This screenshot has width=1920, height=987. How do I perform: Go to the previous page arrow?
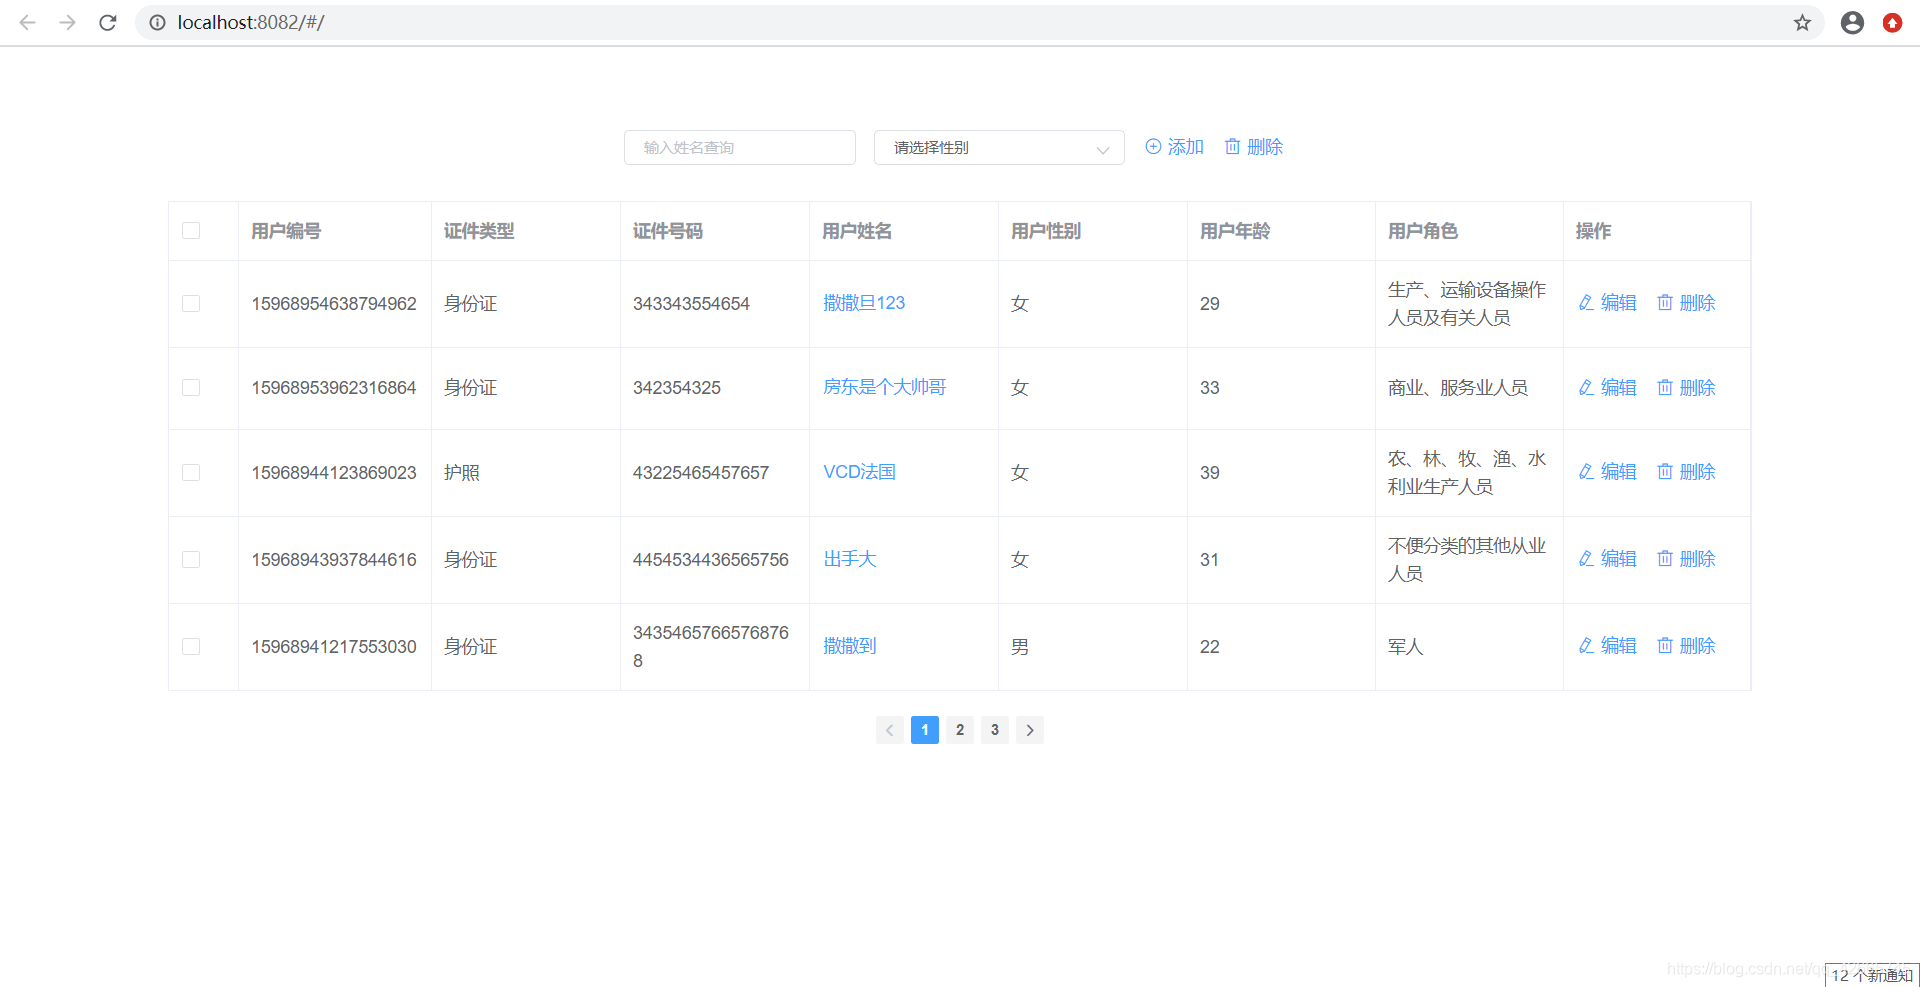(x=889, y=730)
